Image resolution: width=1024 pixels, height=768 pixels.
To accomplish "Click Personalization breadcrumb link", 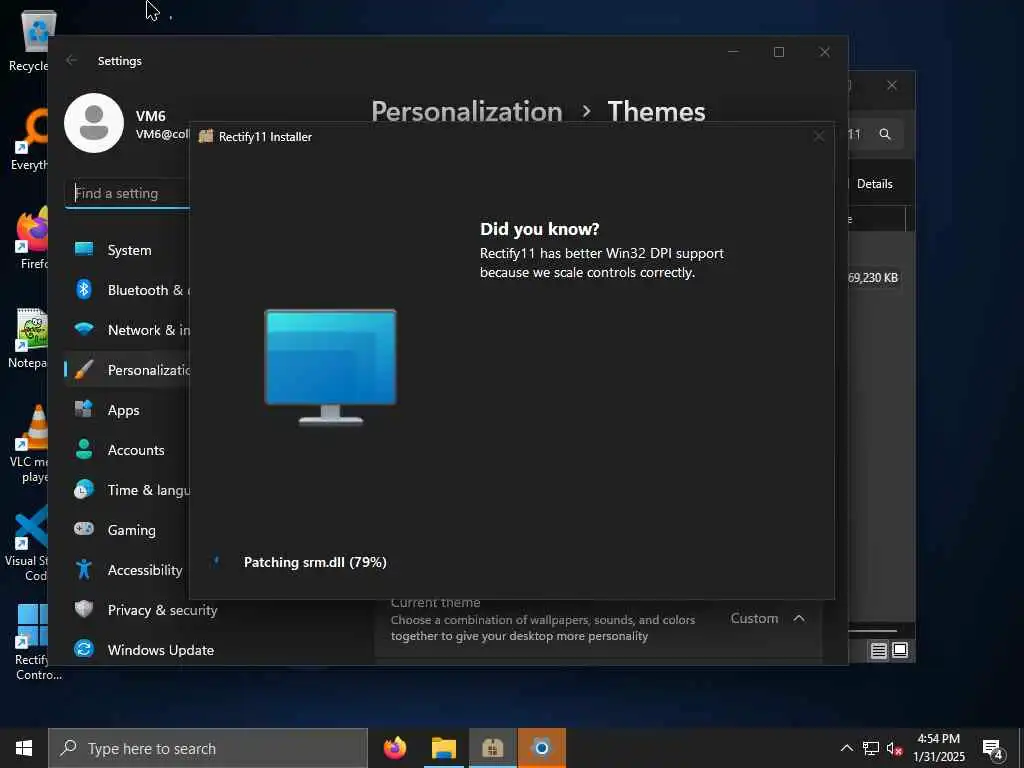I will (467, 112).
